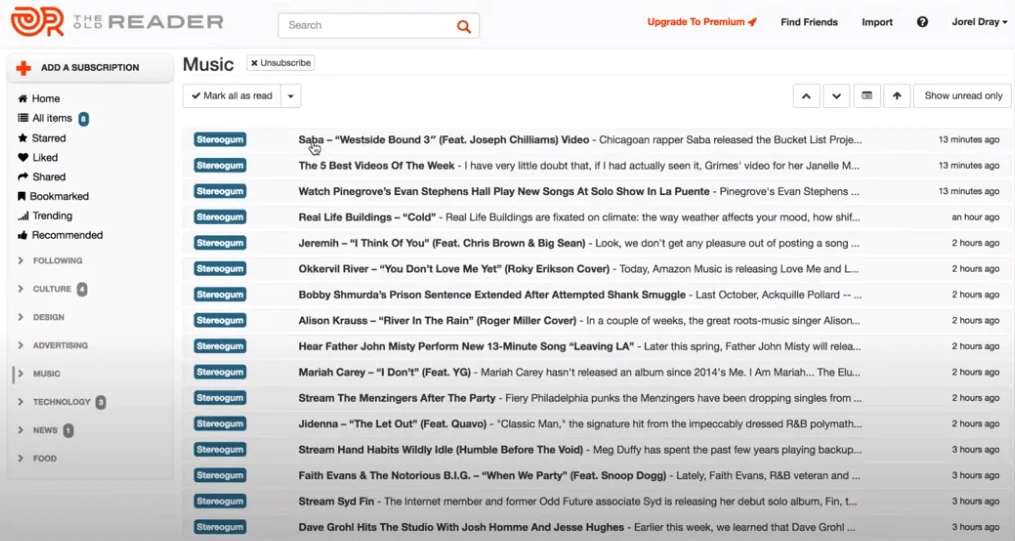
Task: Click the previous item up-chevron button
Action: (x=806, y=96)
